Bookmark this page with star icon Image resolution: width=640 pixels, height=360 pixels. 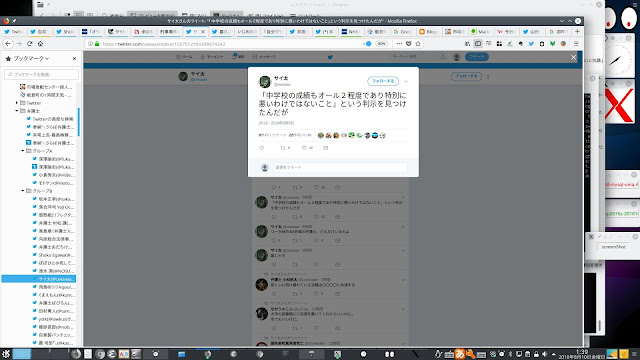(x=418, y=44)
